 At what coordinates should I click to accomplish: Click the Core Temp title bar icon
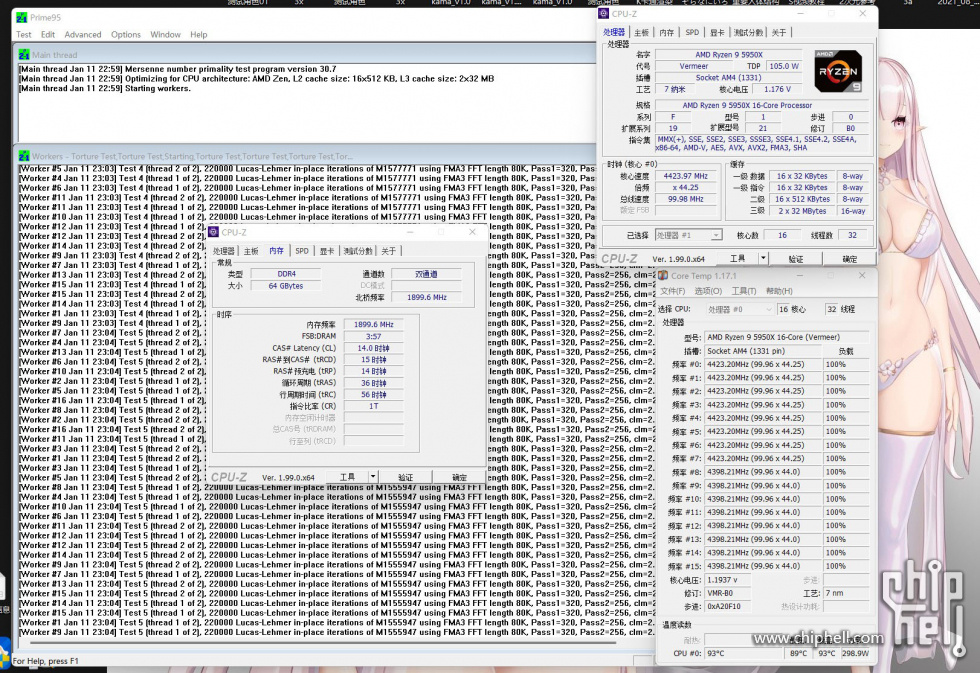[x=663, y=276]
